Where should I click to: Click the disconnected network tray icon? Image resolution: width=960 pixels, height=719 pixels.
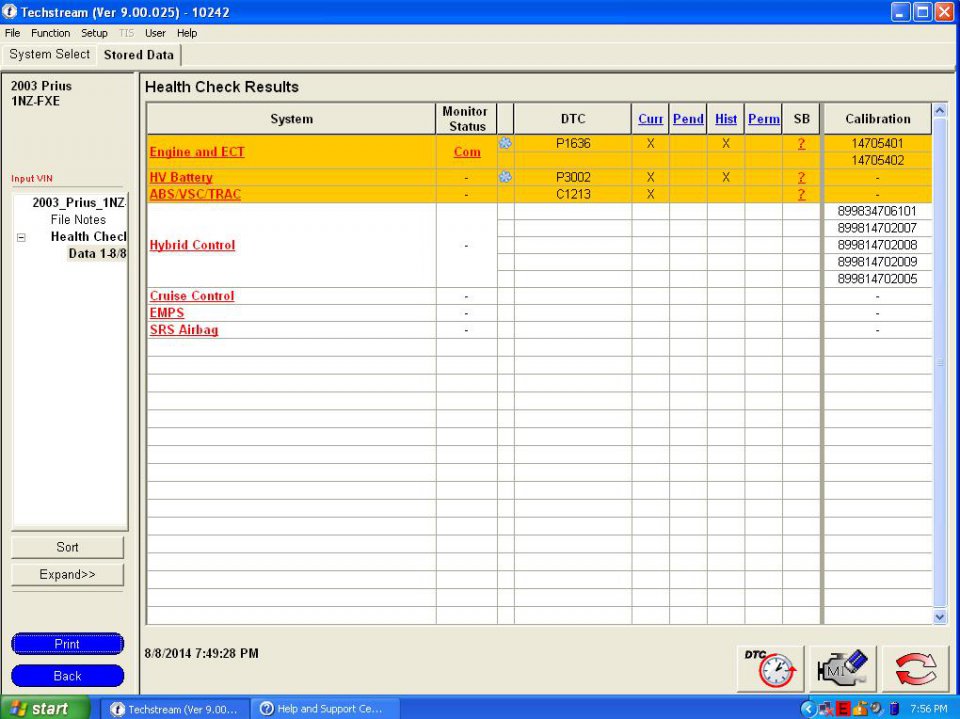click(x=825, y=709)
